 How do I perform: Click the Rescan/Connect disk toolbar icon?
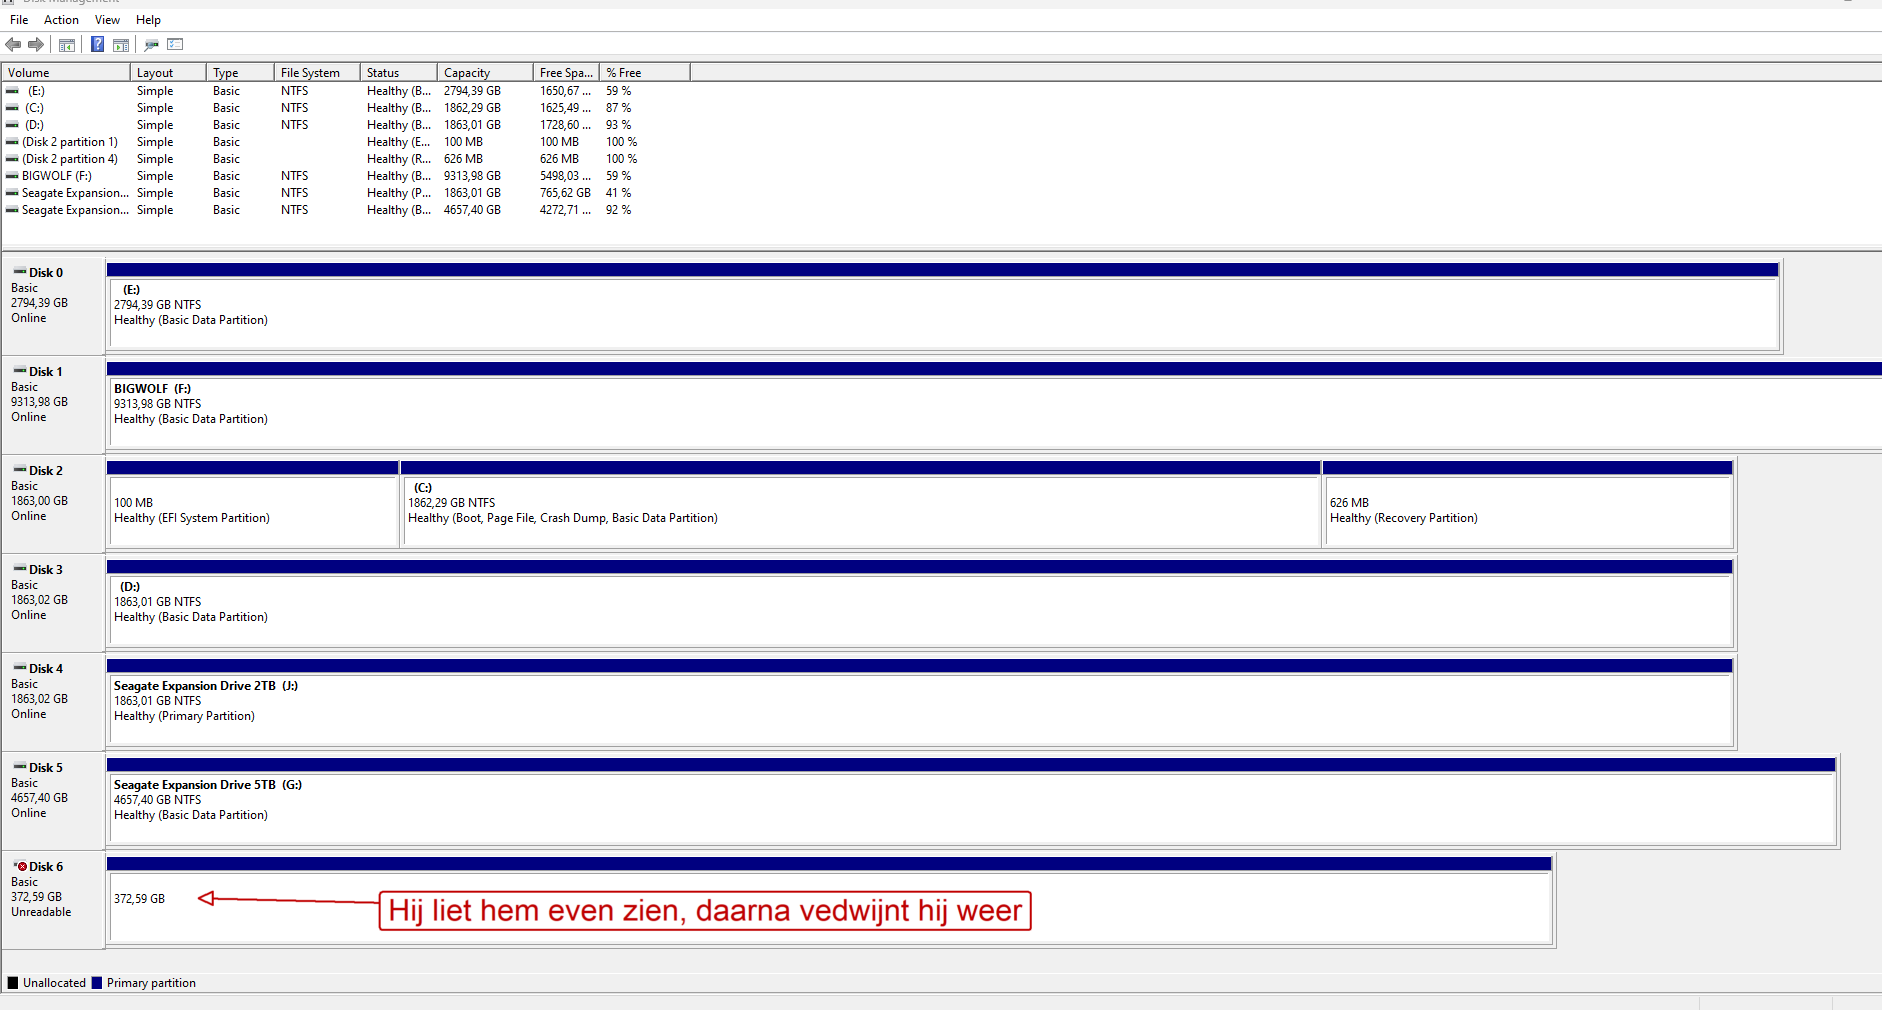pyautogui.click(x=152, y=44)
